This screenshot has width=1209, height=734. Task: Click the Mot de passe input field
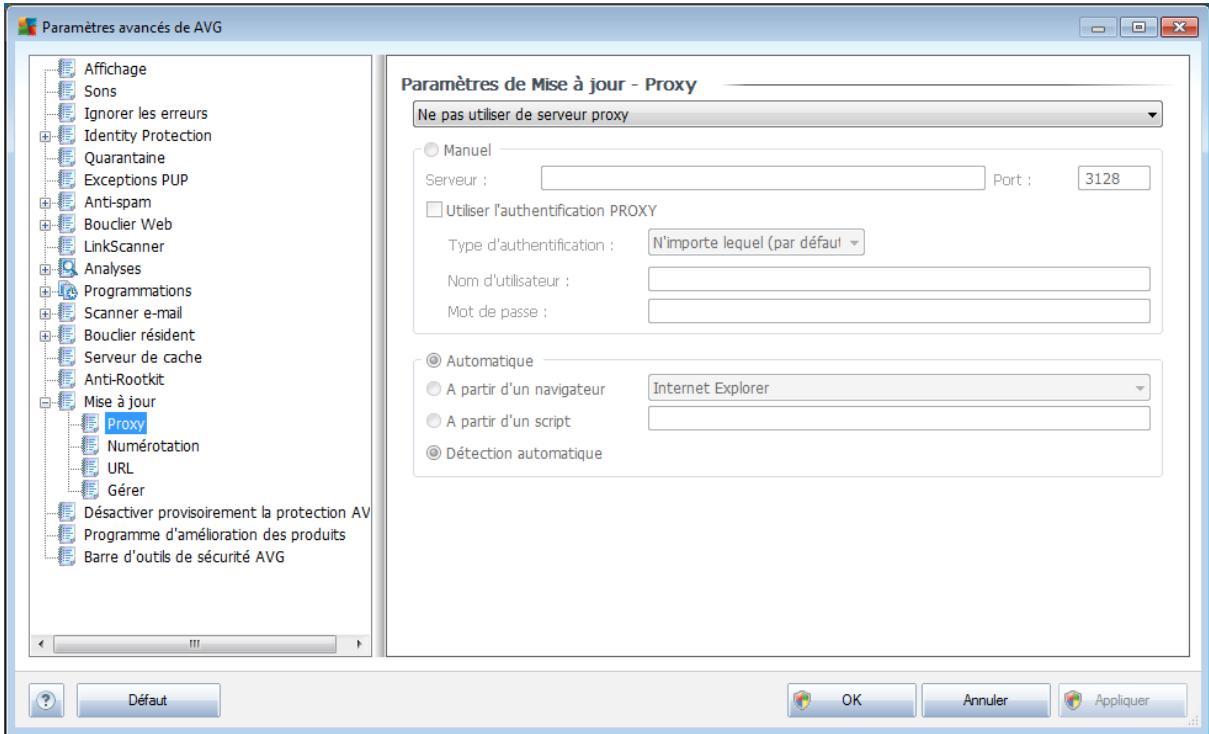pyautogui.click(x=899, y=312)
